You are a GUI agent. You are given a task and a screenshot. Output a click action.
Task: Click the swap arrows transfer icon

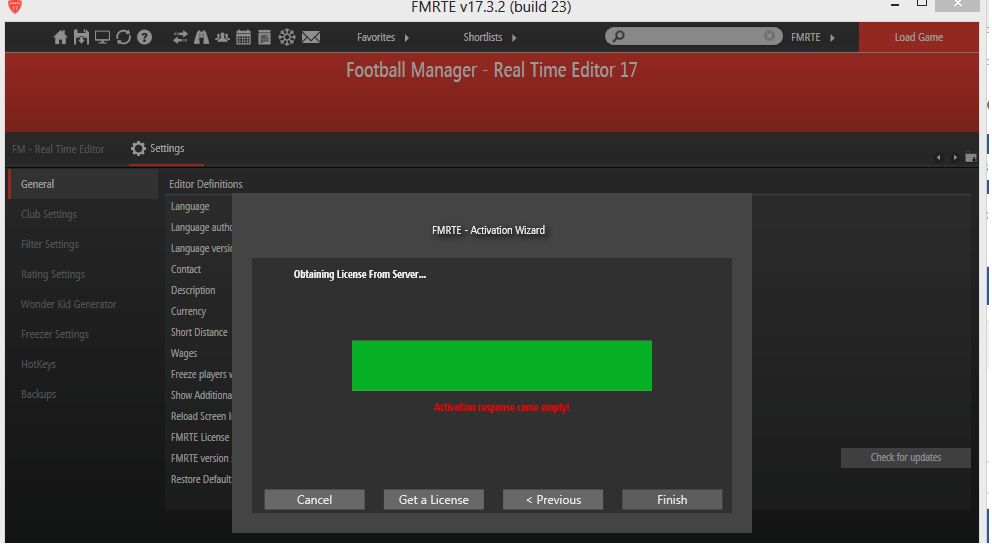[180, 37]
